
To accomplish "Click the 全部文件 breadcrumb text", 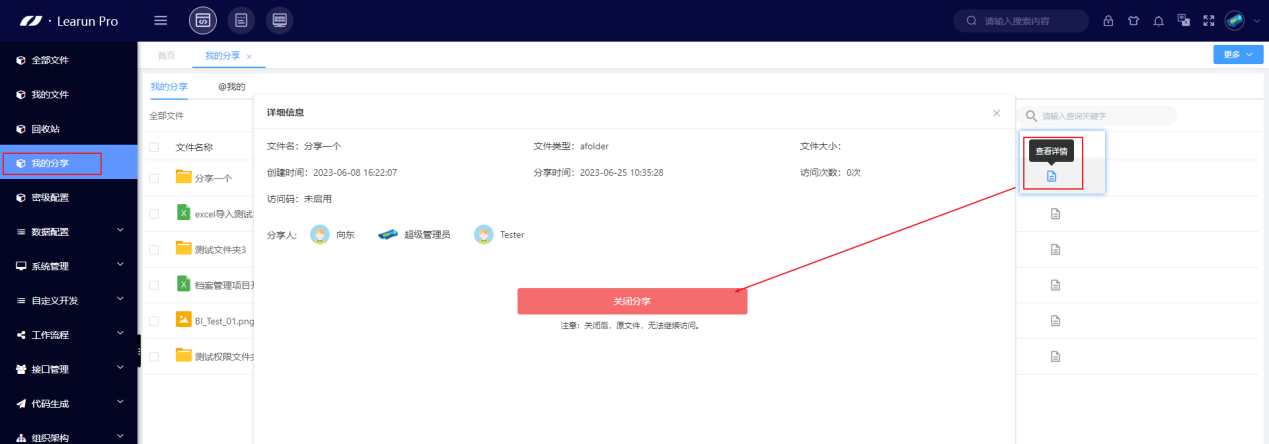I will (x=167, y=116).
